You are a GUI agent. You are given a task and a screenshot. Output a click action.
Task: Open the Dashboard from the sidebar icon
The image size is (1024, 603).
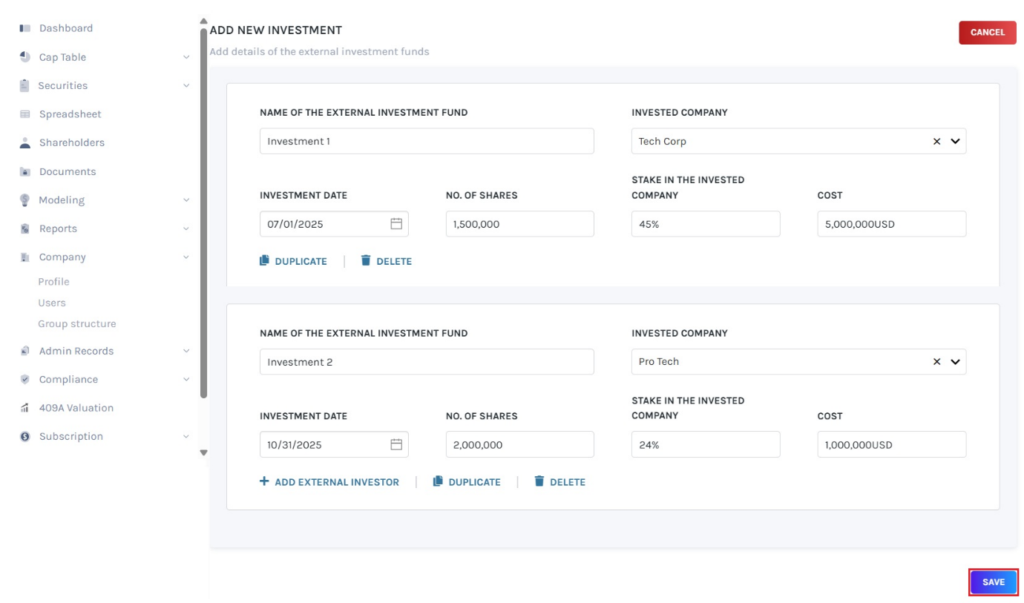pyautogui.click(x=24, y=27)
